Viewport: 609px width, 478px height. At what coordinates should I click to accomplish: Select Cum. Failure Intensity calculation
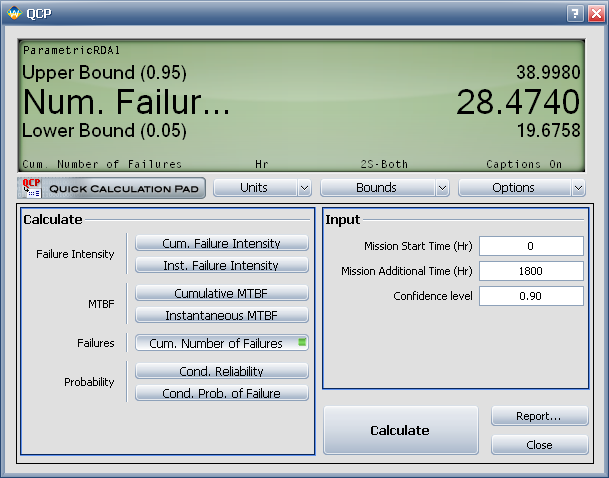click(221, 243)
